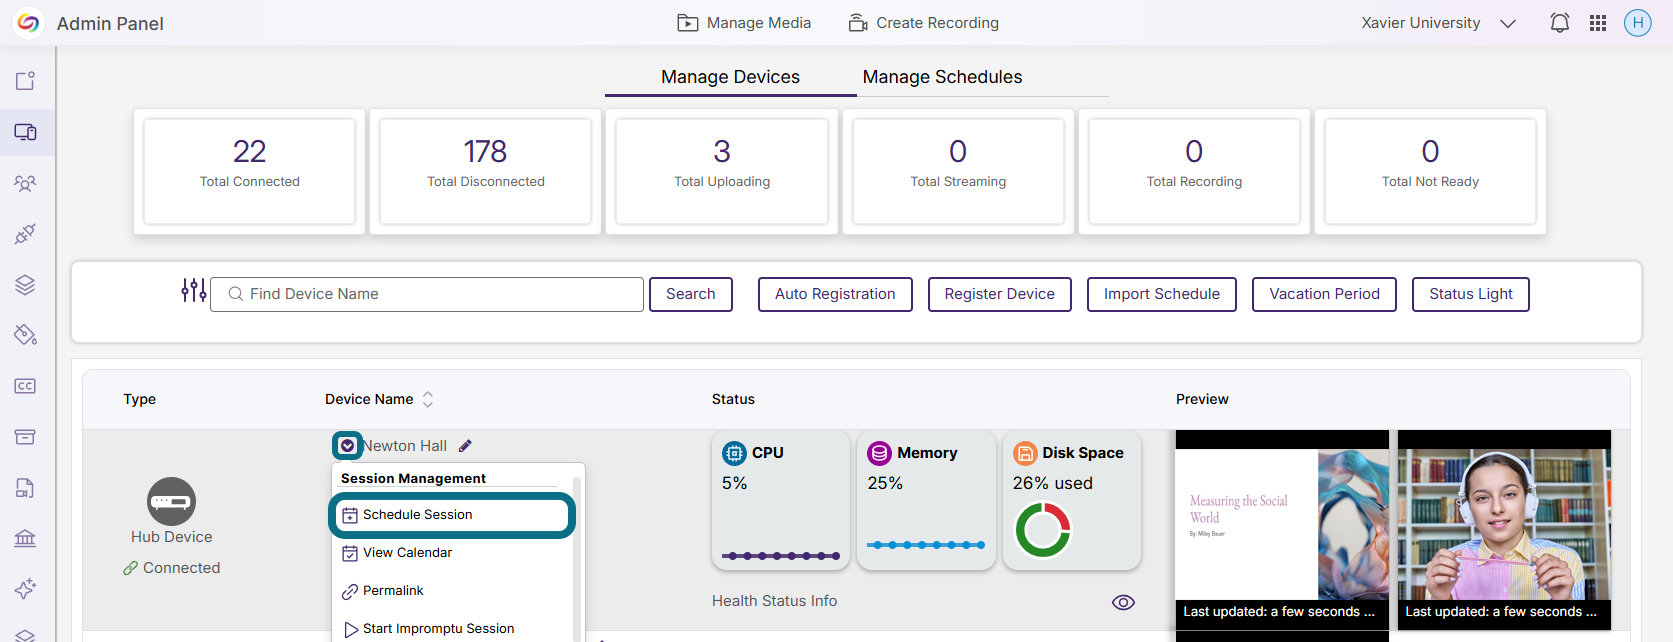Click the pencil icon next to Newton Hall

(465, 446)
